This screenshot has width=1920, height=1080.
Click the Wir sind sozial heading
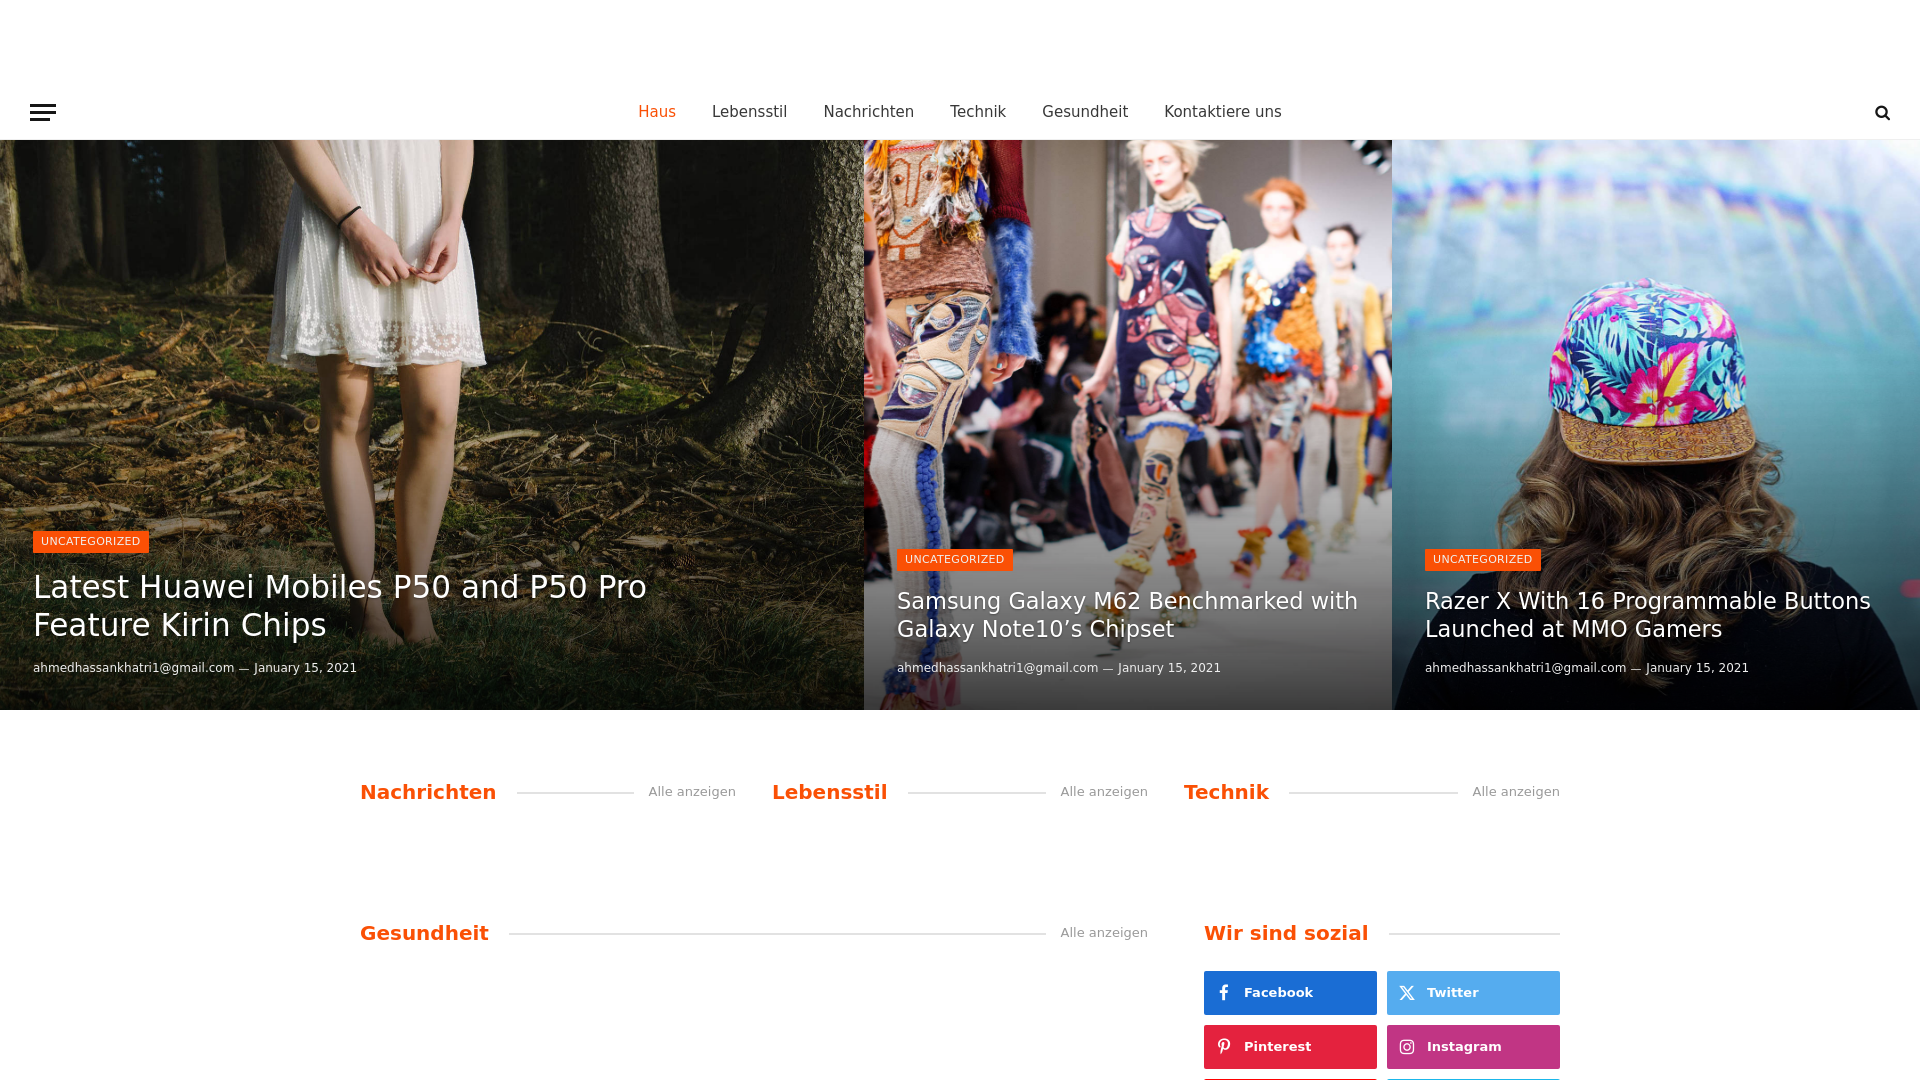click(x=1286, y=933)
